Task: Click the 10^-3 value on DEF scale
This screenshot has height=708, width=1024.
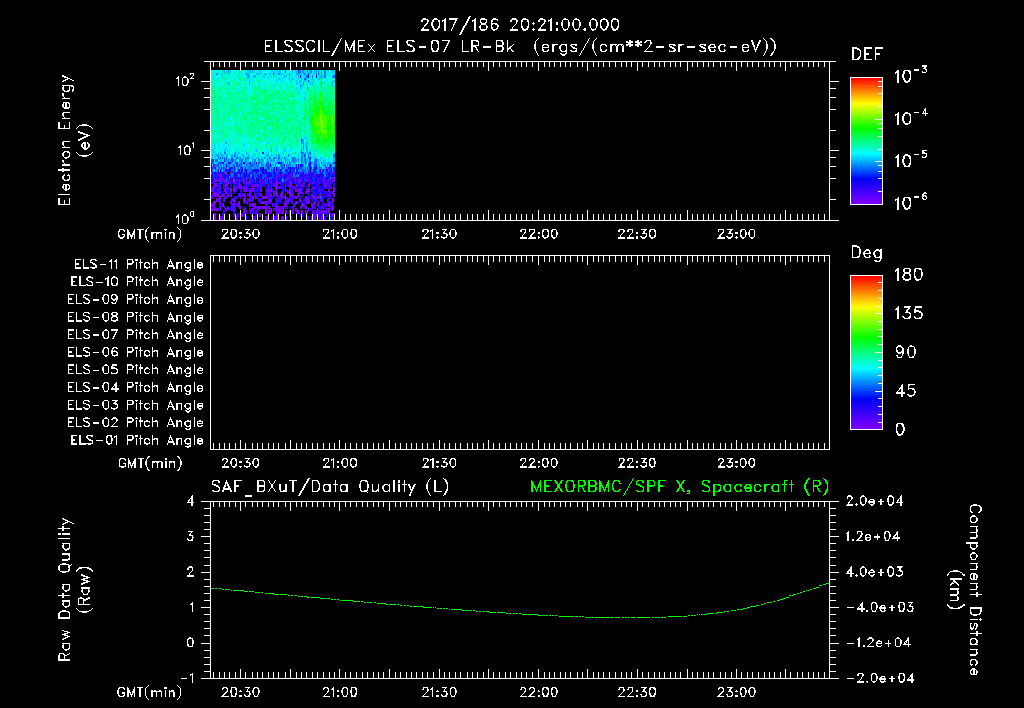Action: click(x=910, y=75)
